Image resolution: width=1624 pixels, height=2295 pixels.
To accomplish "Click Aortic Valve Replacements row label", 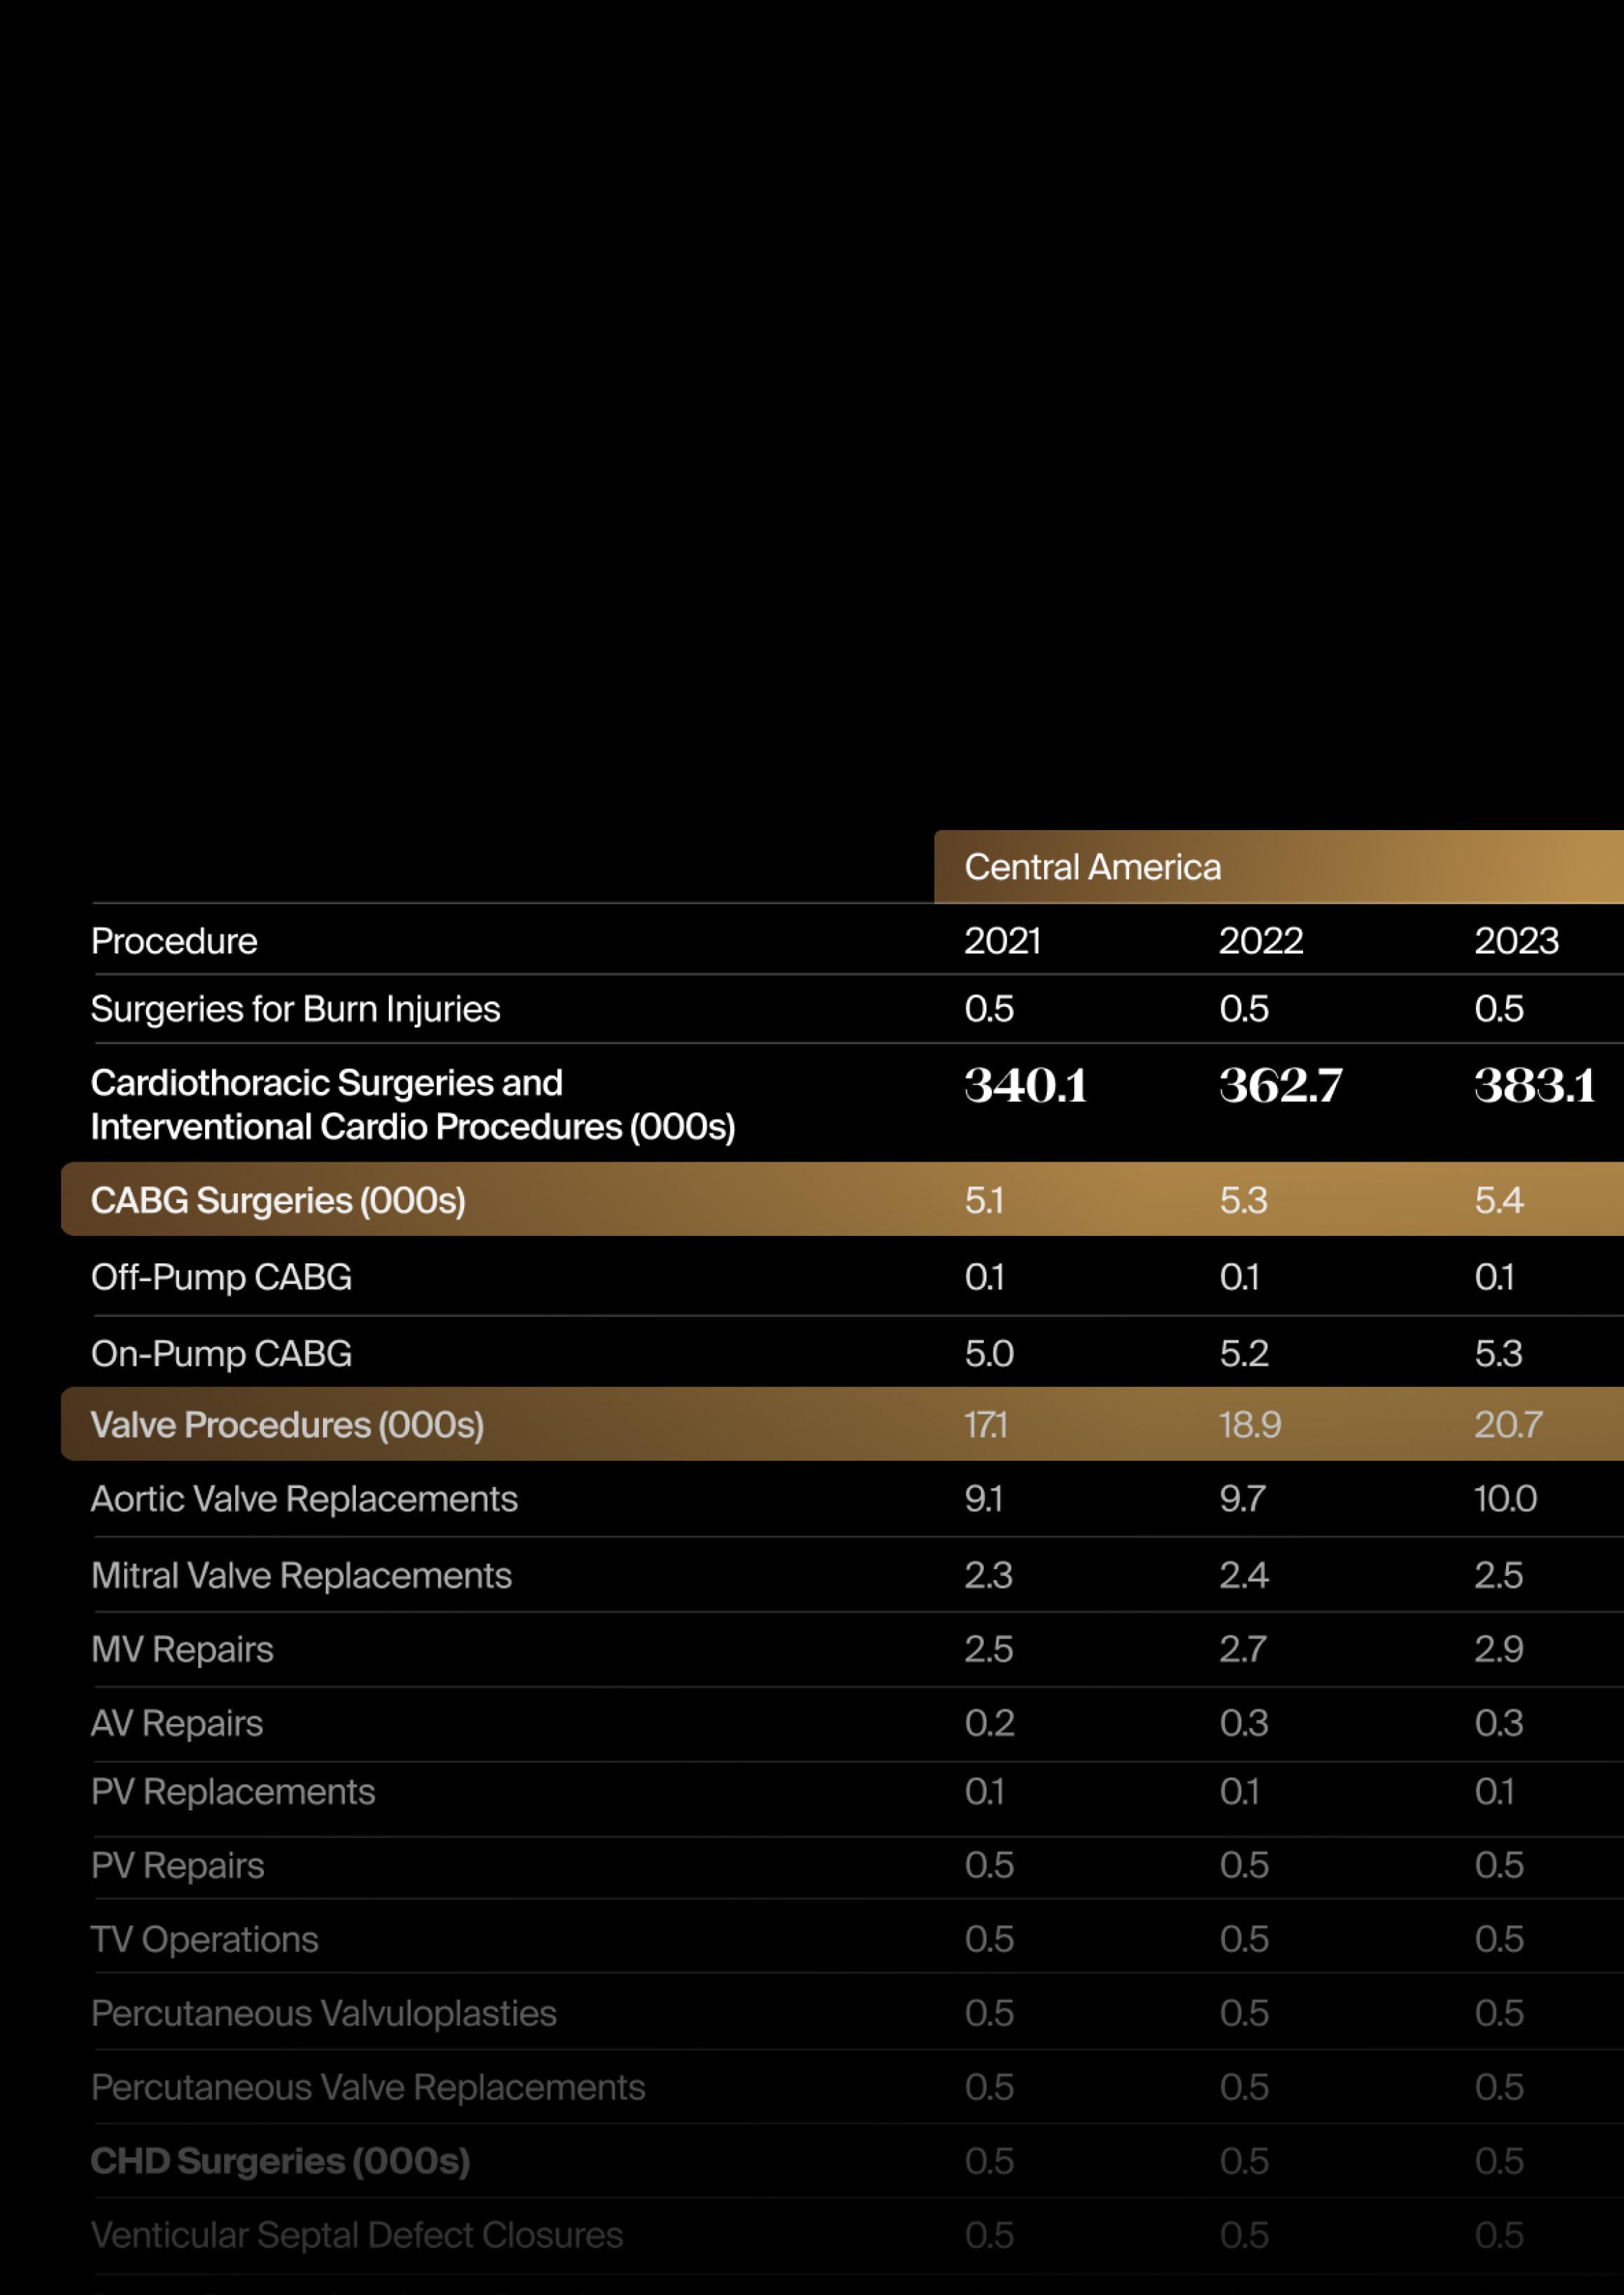I will 304,1499.
